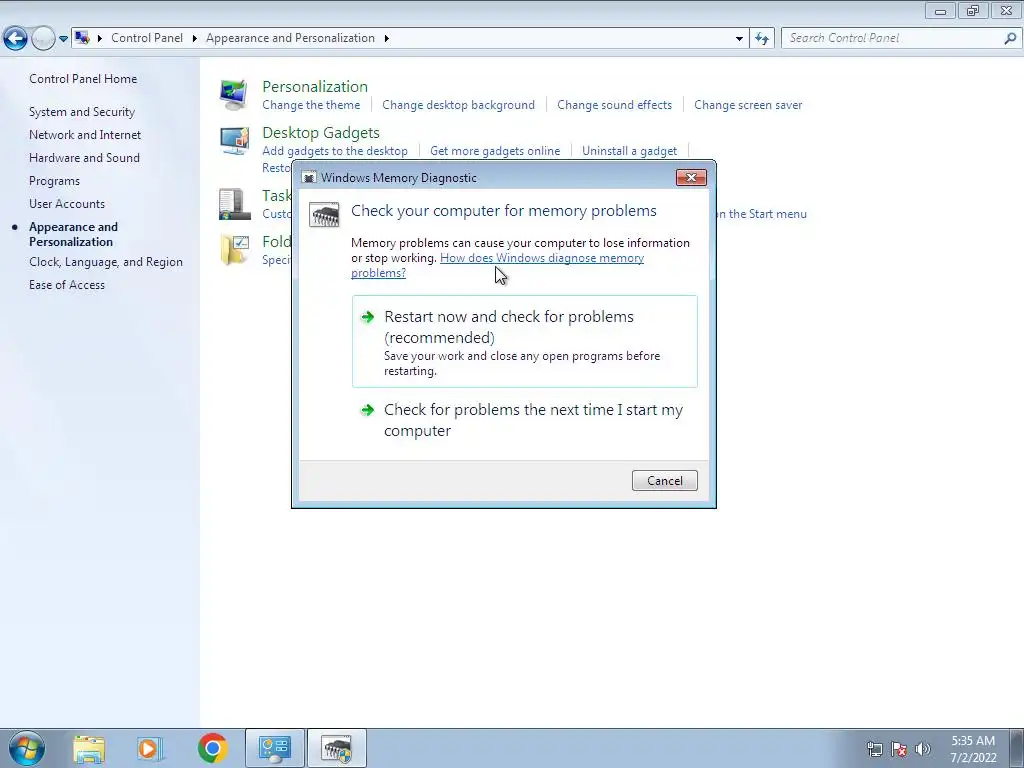This screenshot has width=1024, height=768.
Task: Click the Forward navigation arrow button
Action: pyautogui.click(x=43, y=39)
